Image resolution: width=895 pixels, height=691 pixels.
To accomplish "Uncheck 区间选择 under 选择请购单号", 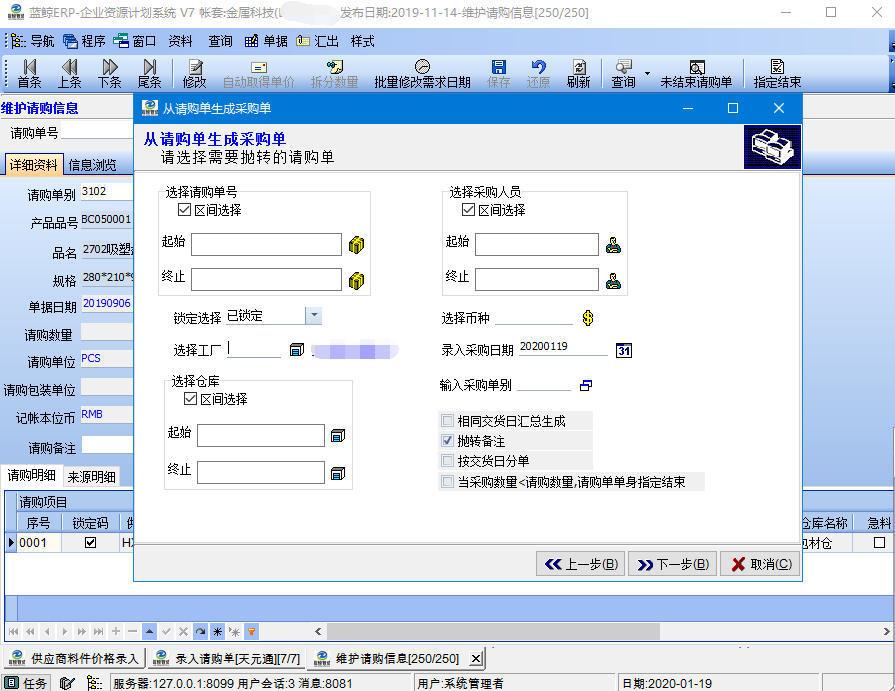I will [x=184, y=210].
